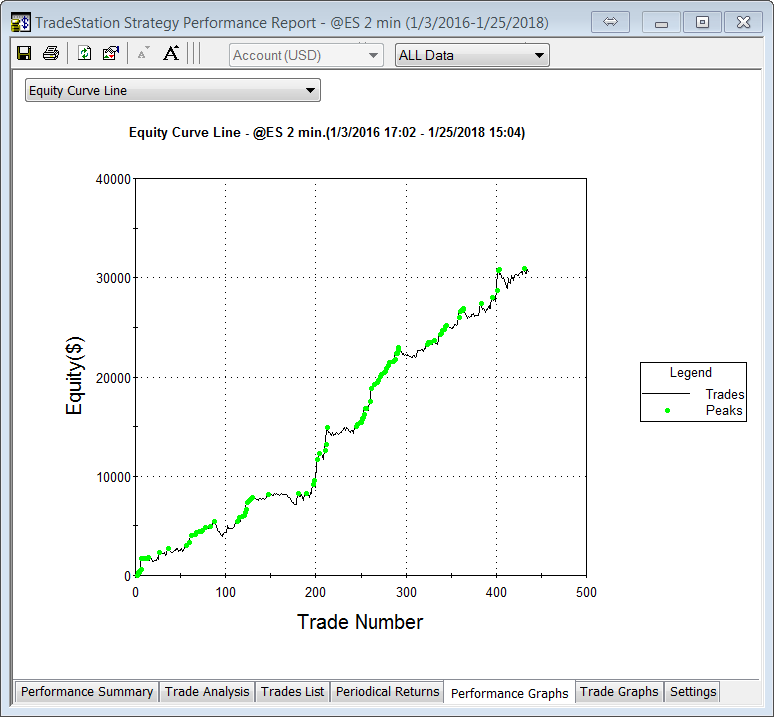Viewport: 774px width, 717px height.
Task: Maximize the performance report window
Action: 703,22
